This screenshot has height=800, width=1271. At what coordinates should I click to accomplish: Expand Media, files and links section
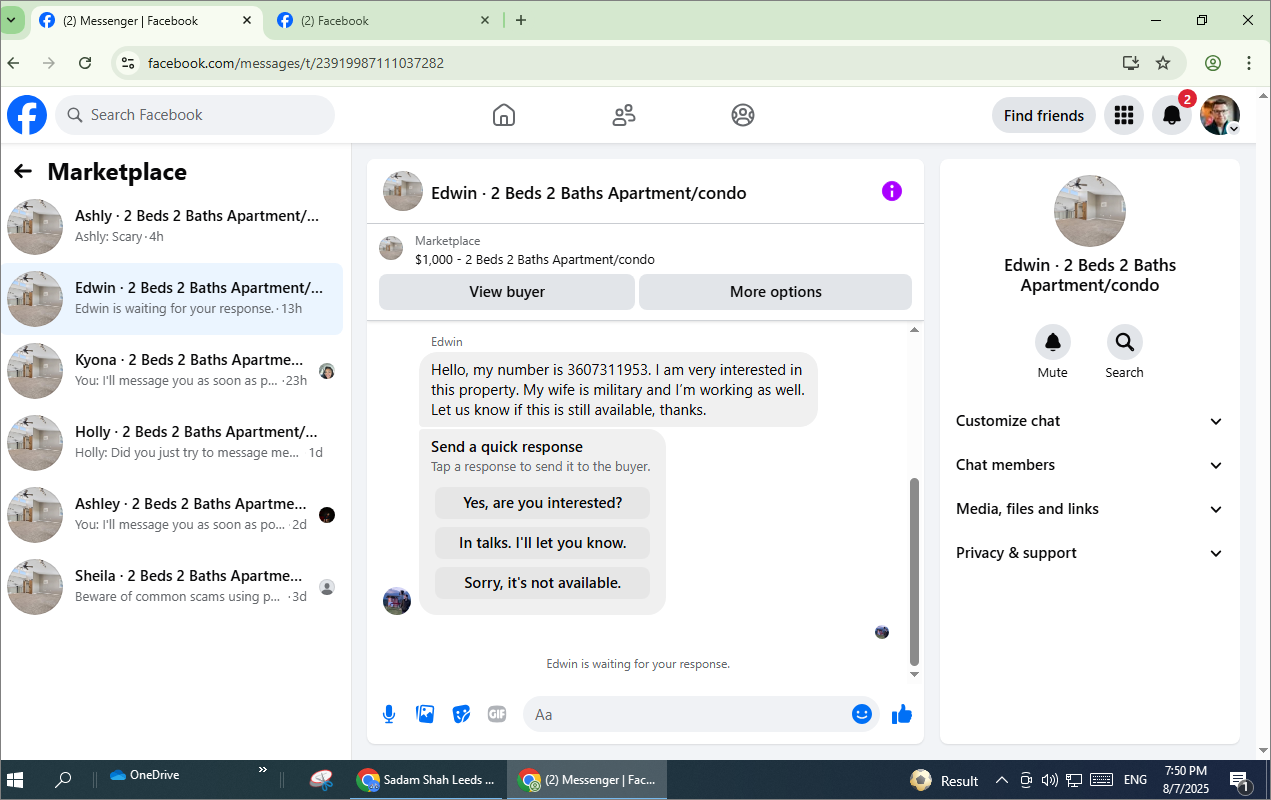click(1090, 509)
